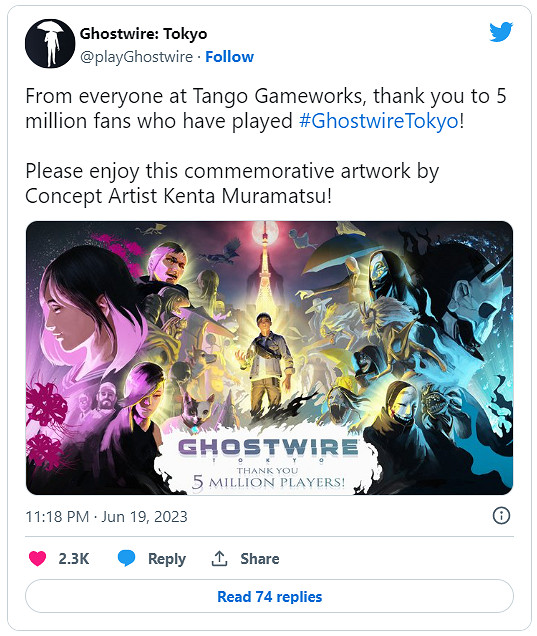Click the Share text label
This screenshot has height=636, width=537.
(260, 559)
